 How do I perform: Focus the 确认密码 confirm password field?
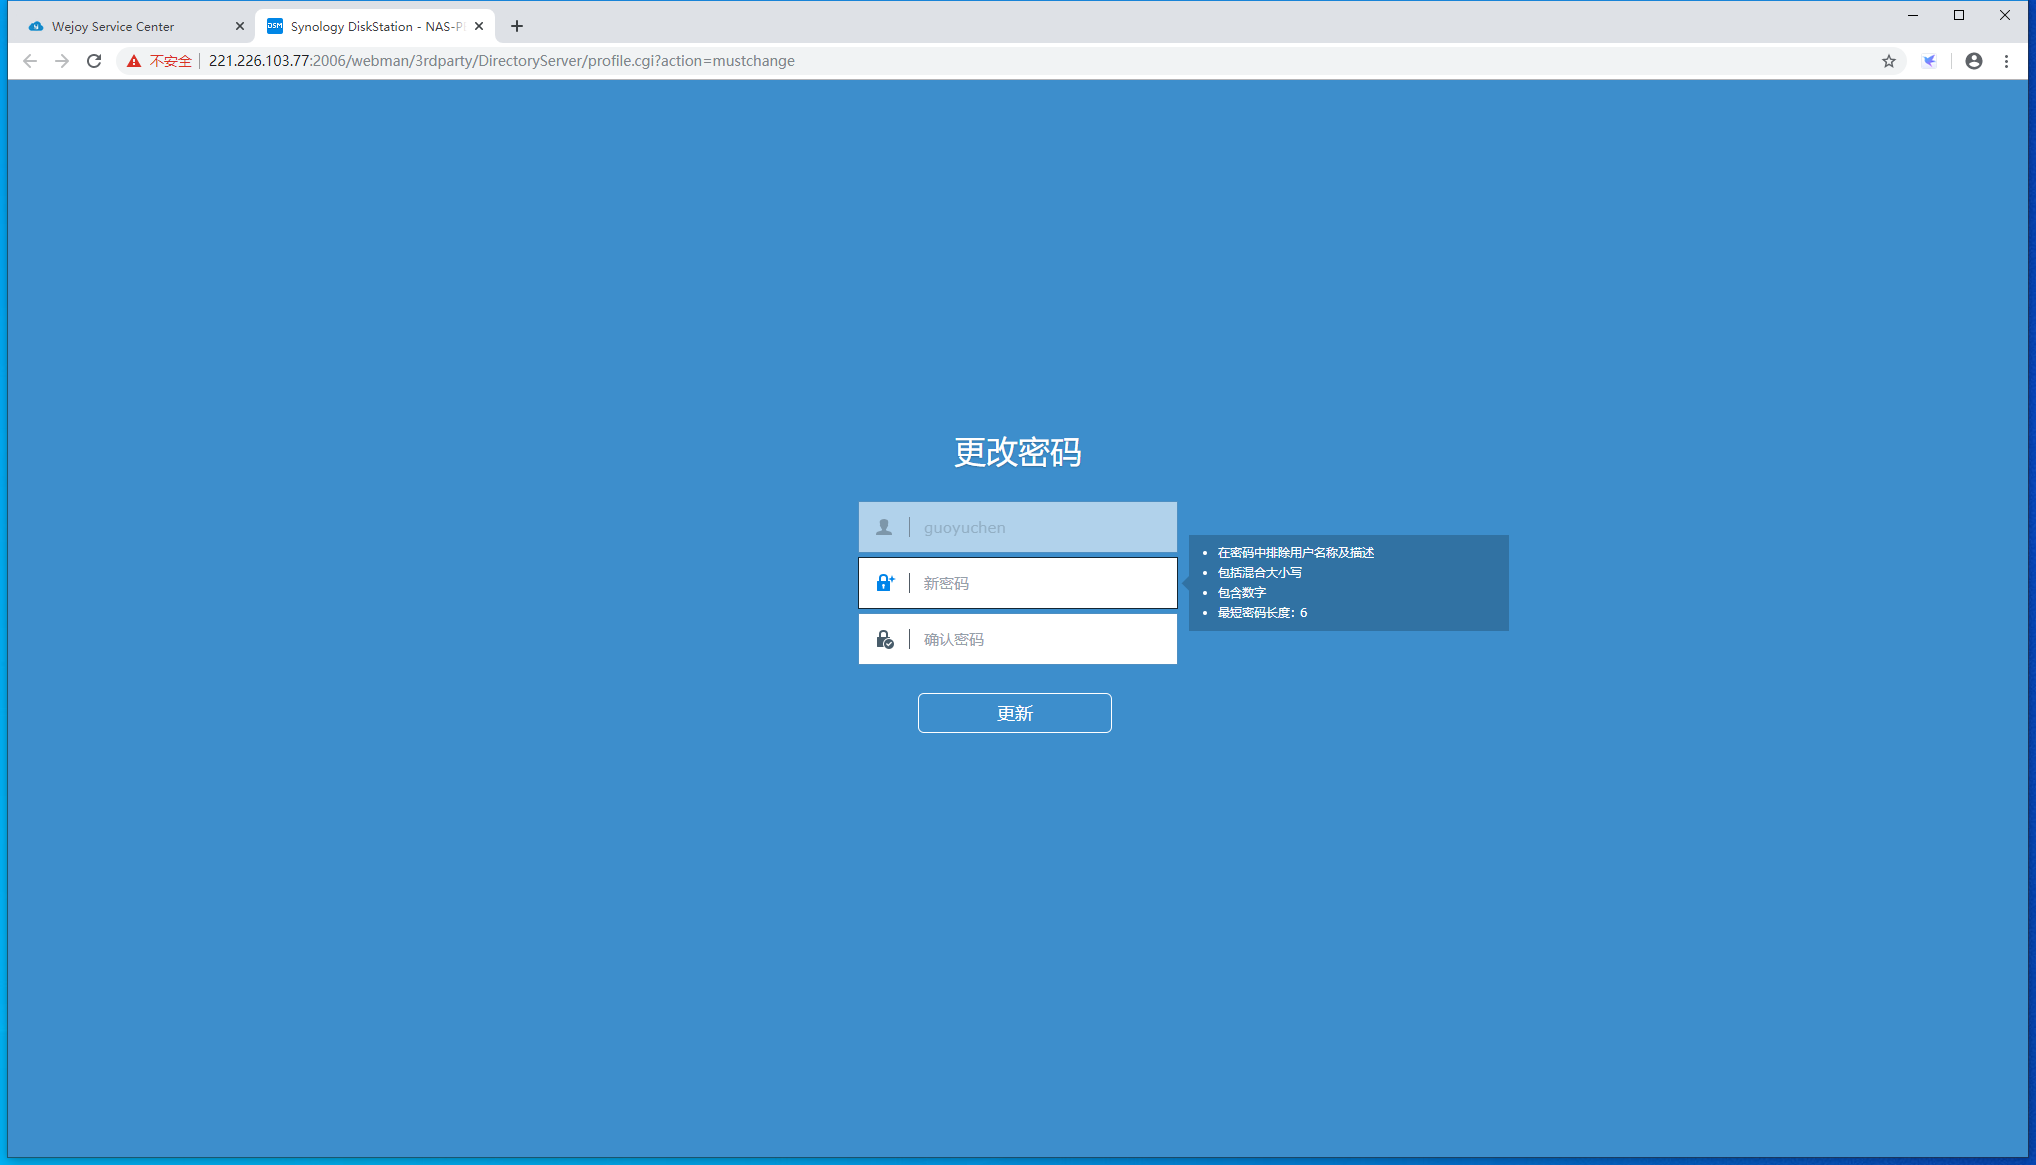click(x=1040, y=639)
